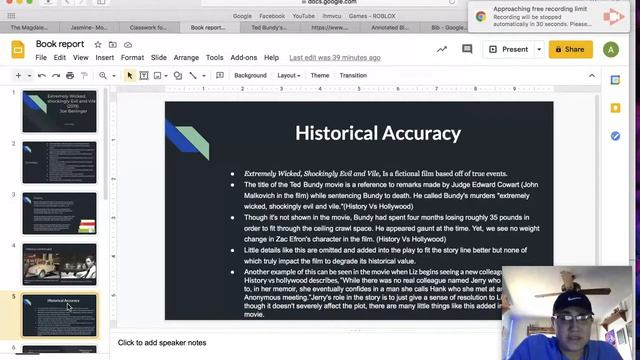Open the Help menu
The image size is (640, 360).
pos(271,58)
